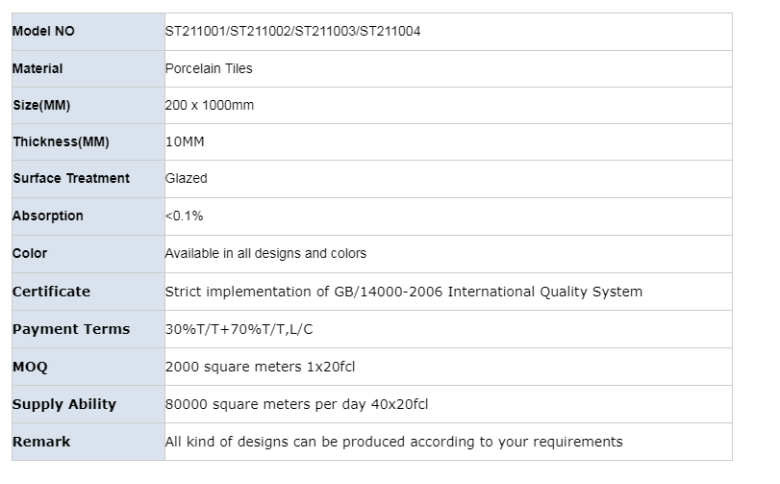Select the Available in all designs text
780x484 pixels.
(x=265, y=253)
